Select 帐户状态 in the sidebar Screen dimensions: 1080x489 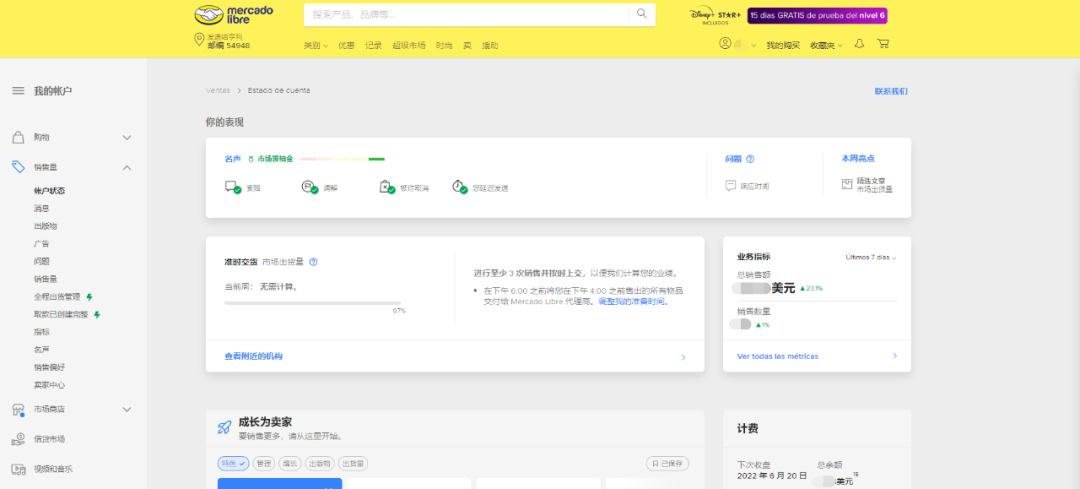pos(50,190)
